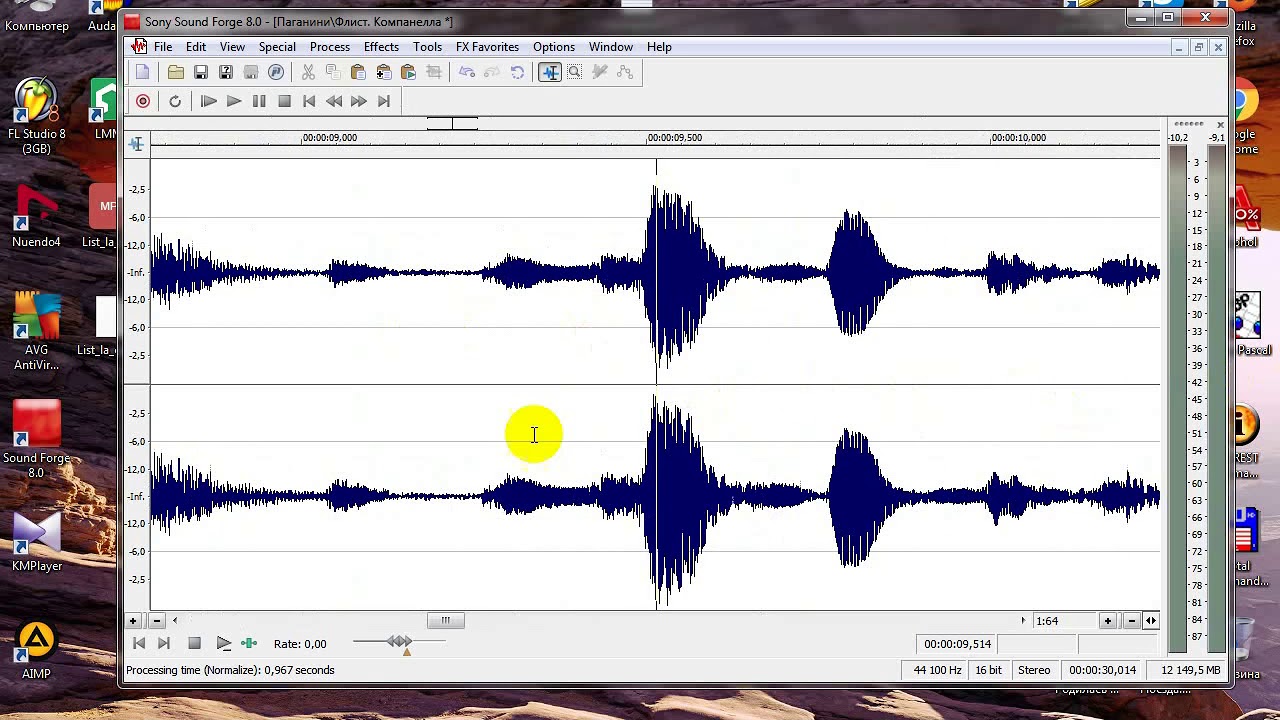Open the FX Favorites menu

pyautogui.click(x=487, y=47)
